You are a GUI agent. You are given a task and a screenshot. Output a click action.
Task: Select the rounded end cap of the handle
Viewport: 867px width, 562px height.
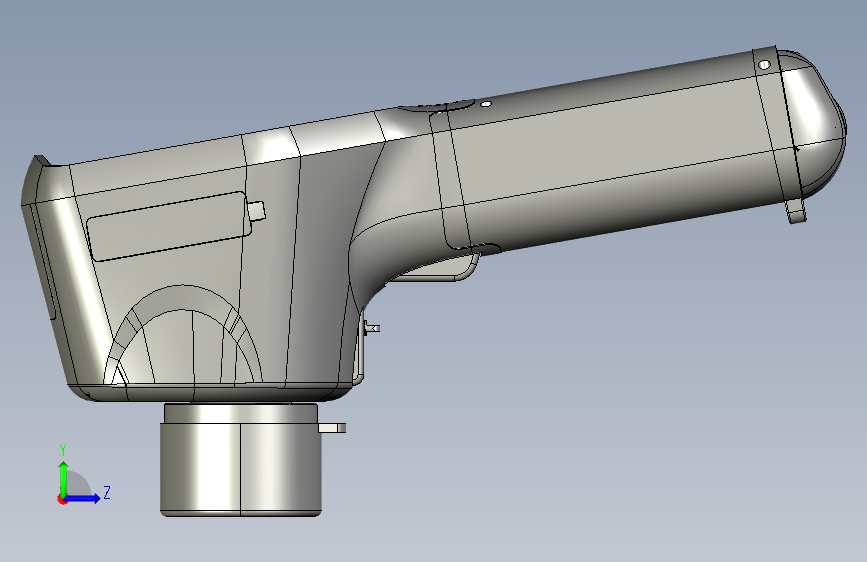812,124
